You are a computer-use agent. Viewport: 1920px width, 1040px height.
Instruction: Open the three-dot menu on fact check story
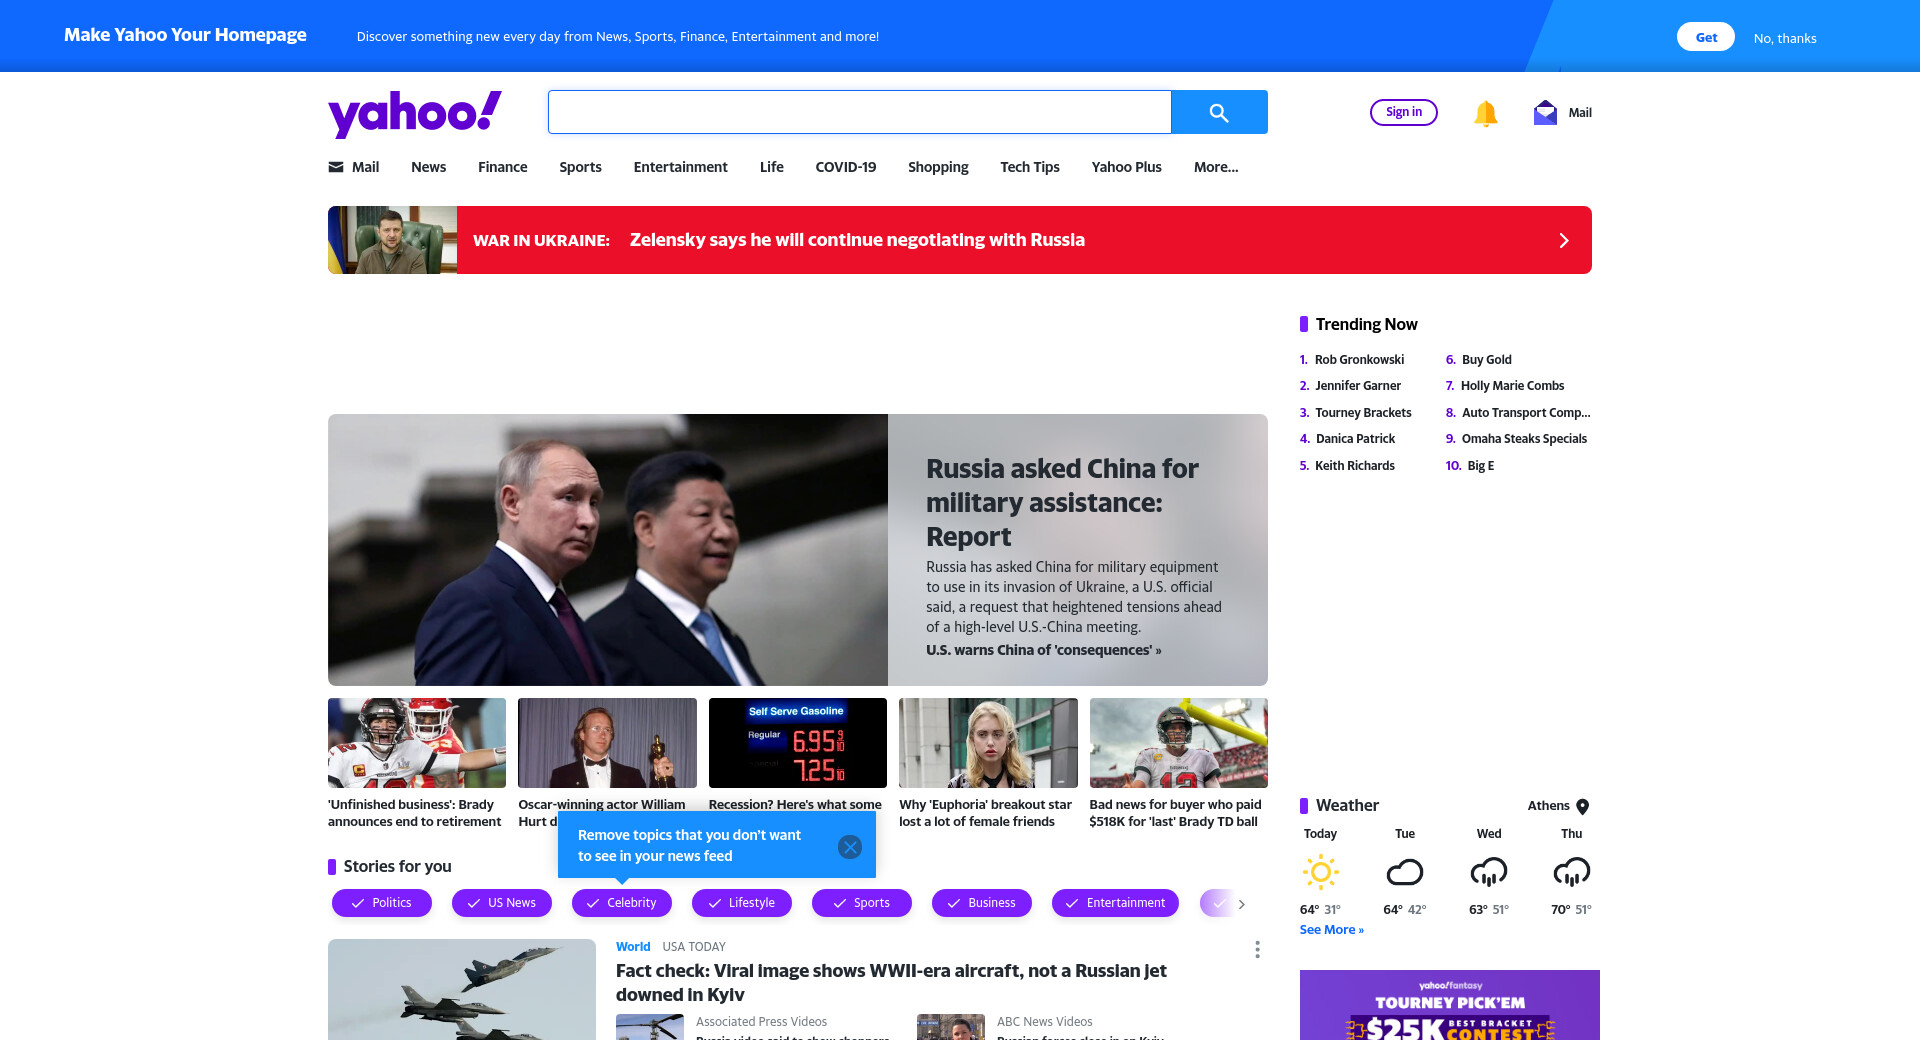[1257, 949]
